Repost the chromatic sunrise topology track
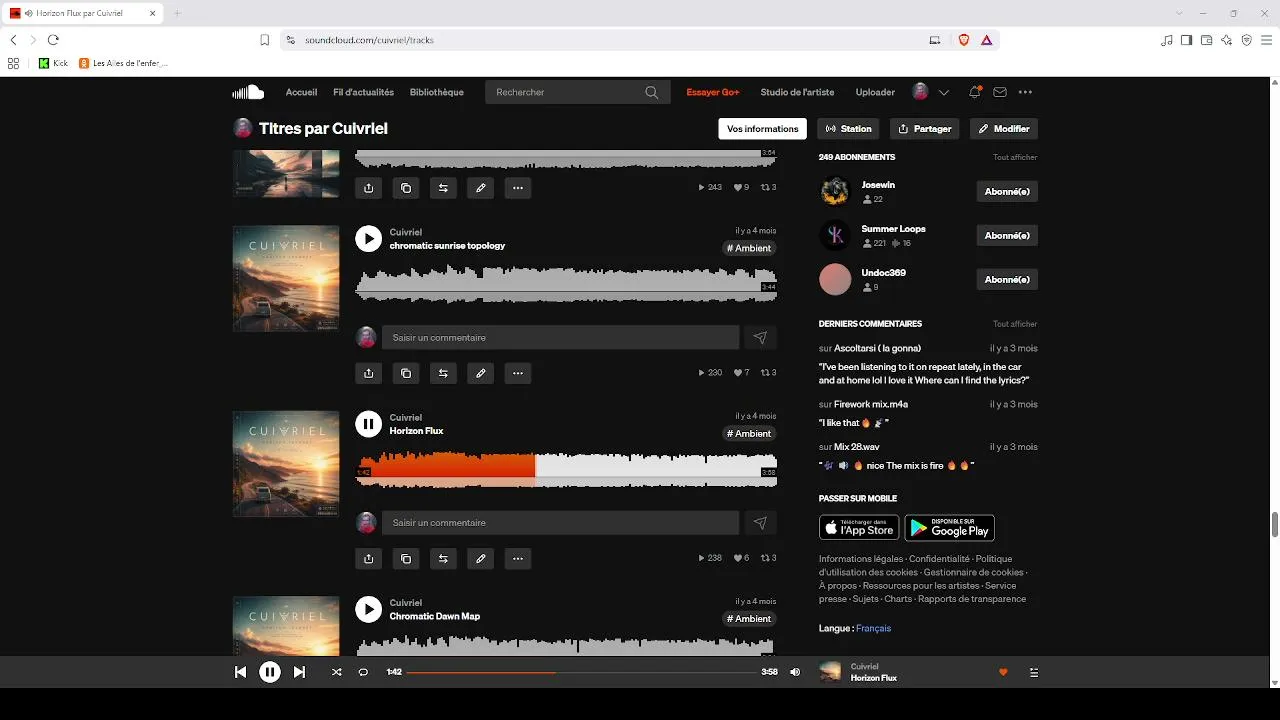Screen dimensions: 1280x720 click(x=443, y=373)
